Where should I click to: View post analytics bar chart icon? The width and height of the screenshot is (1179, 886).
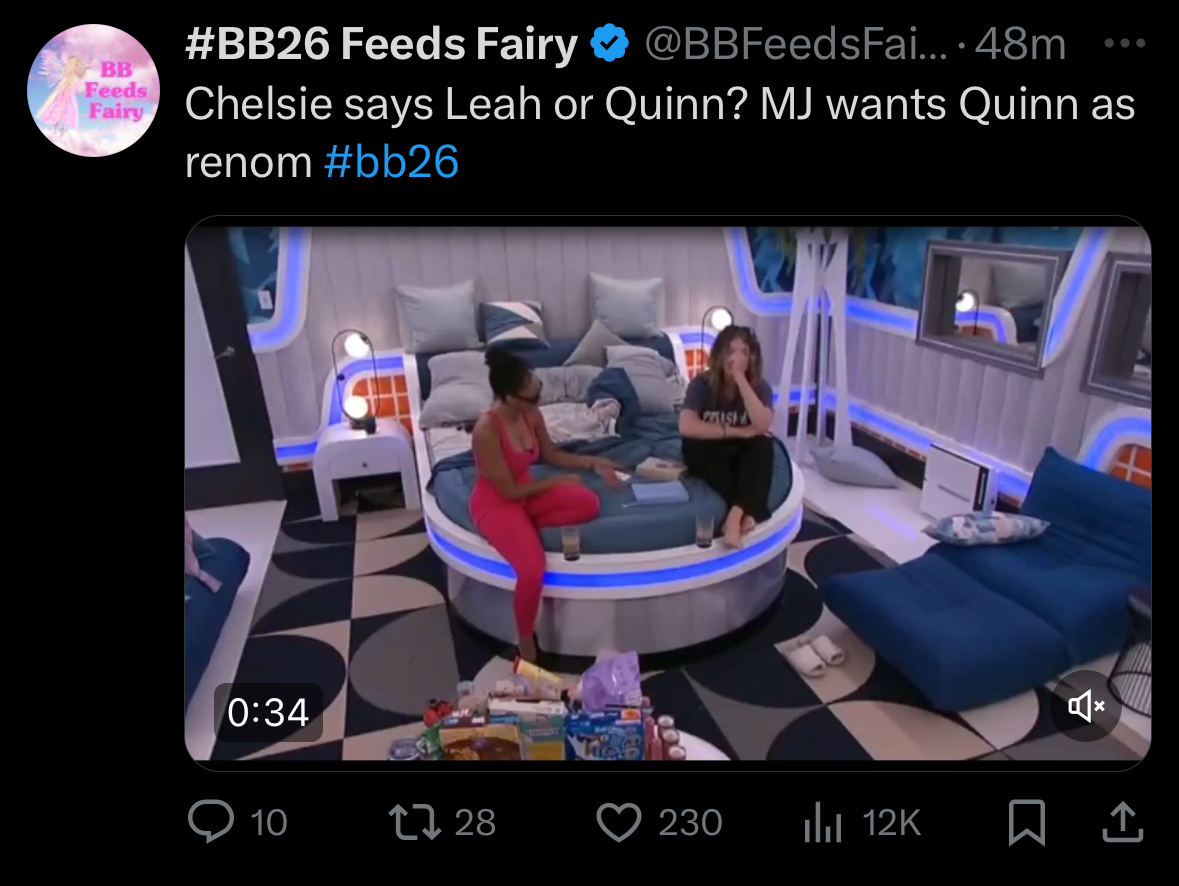click(823, 822)
